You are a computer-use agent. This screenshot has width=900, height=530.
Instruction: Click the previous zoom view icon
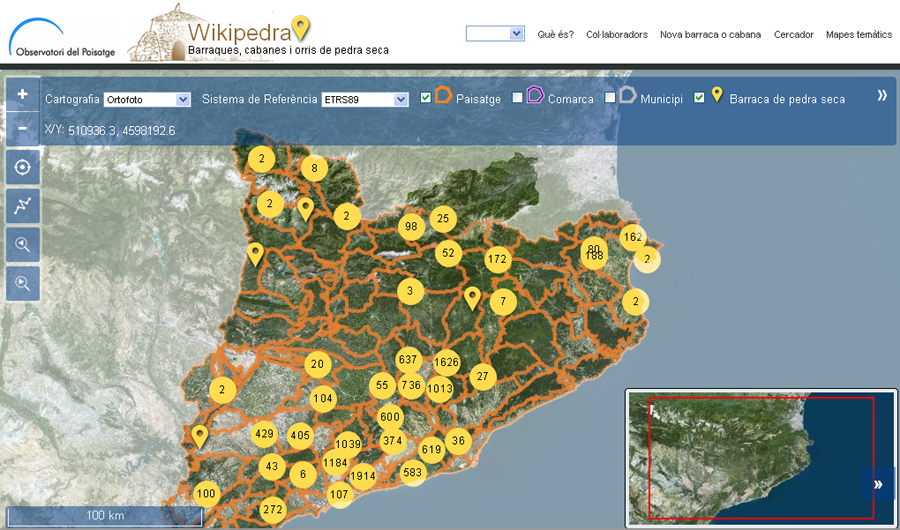pos(22,245)
